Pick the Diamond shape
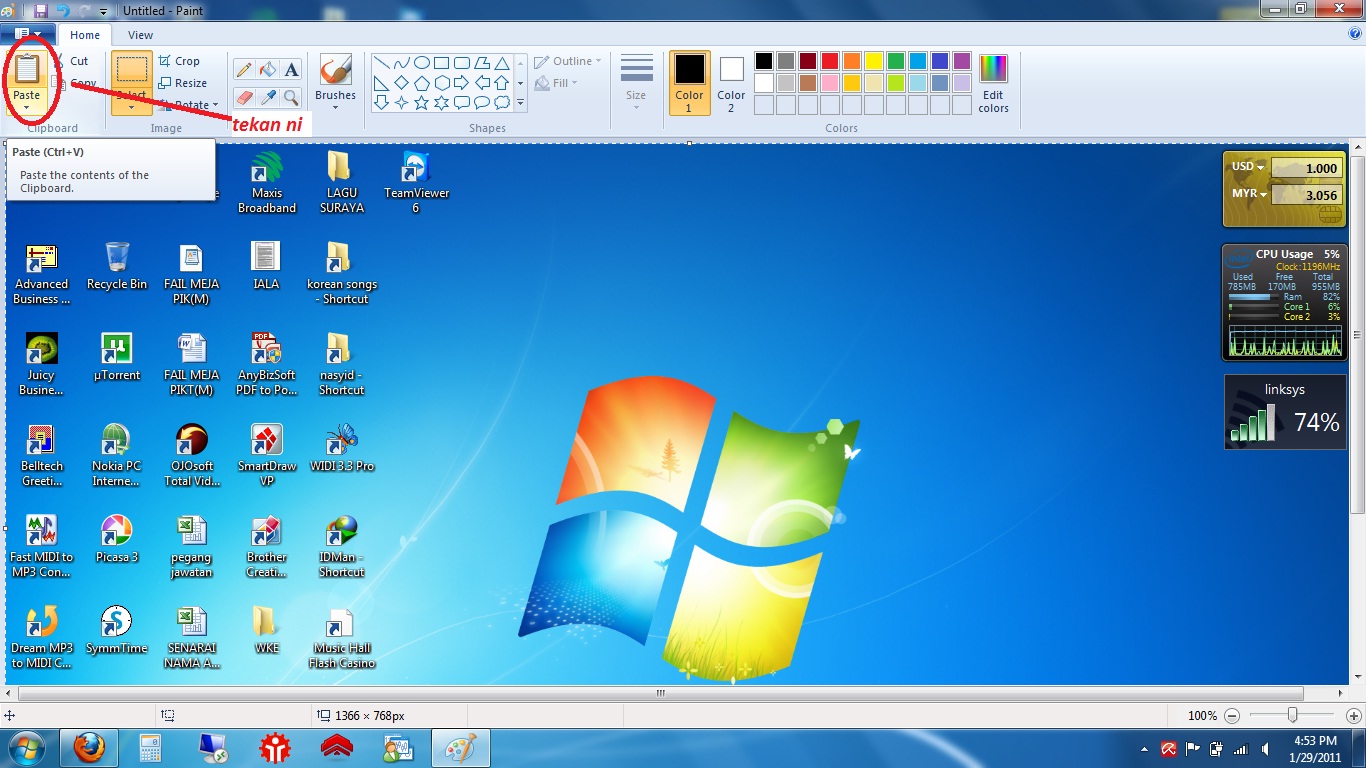This screenshot has width=1366, height=768. tap(401, 83)
